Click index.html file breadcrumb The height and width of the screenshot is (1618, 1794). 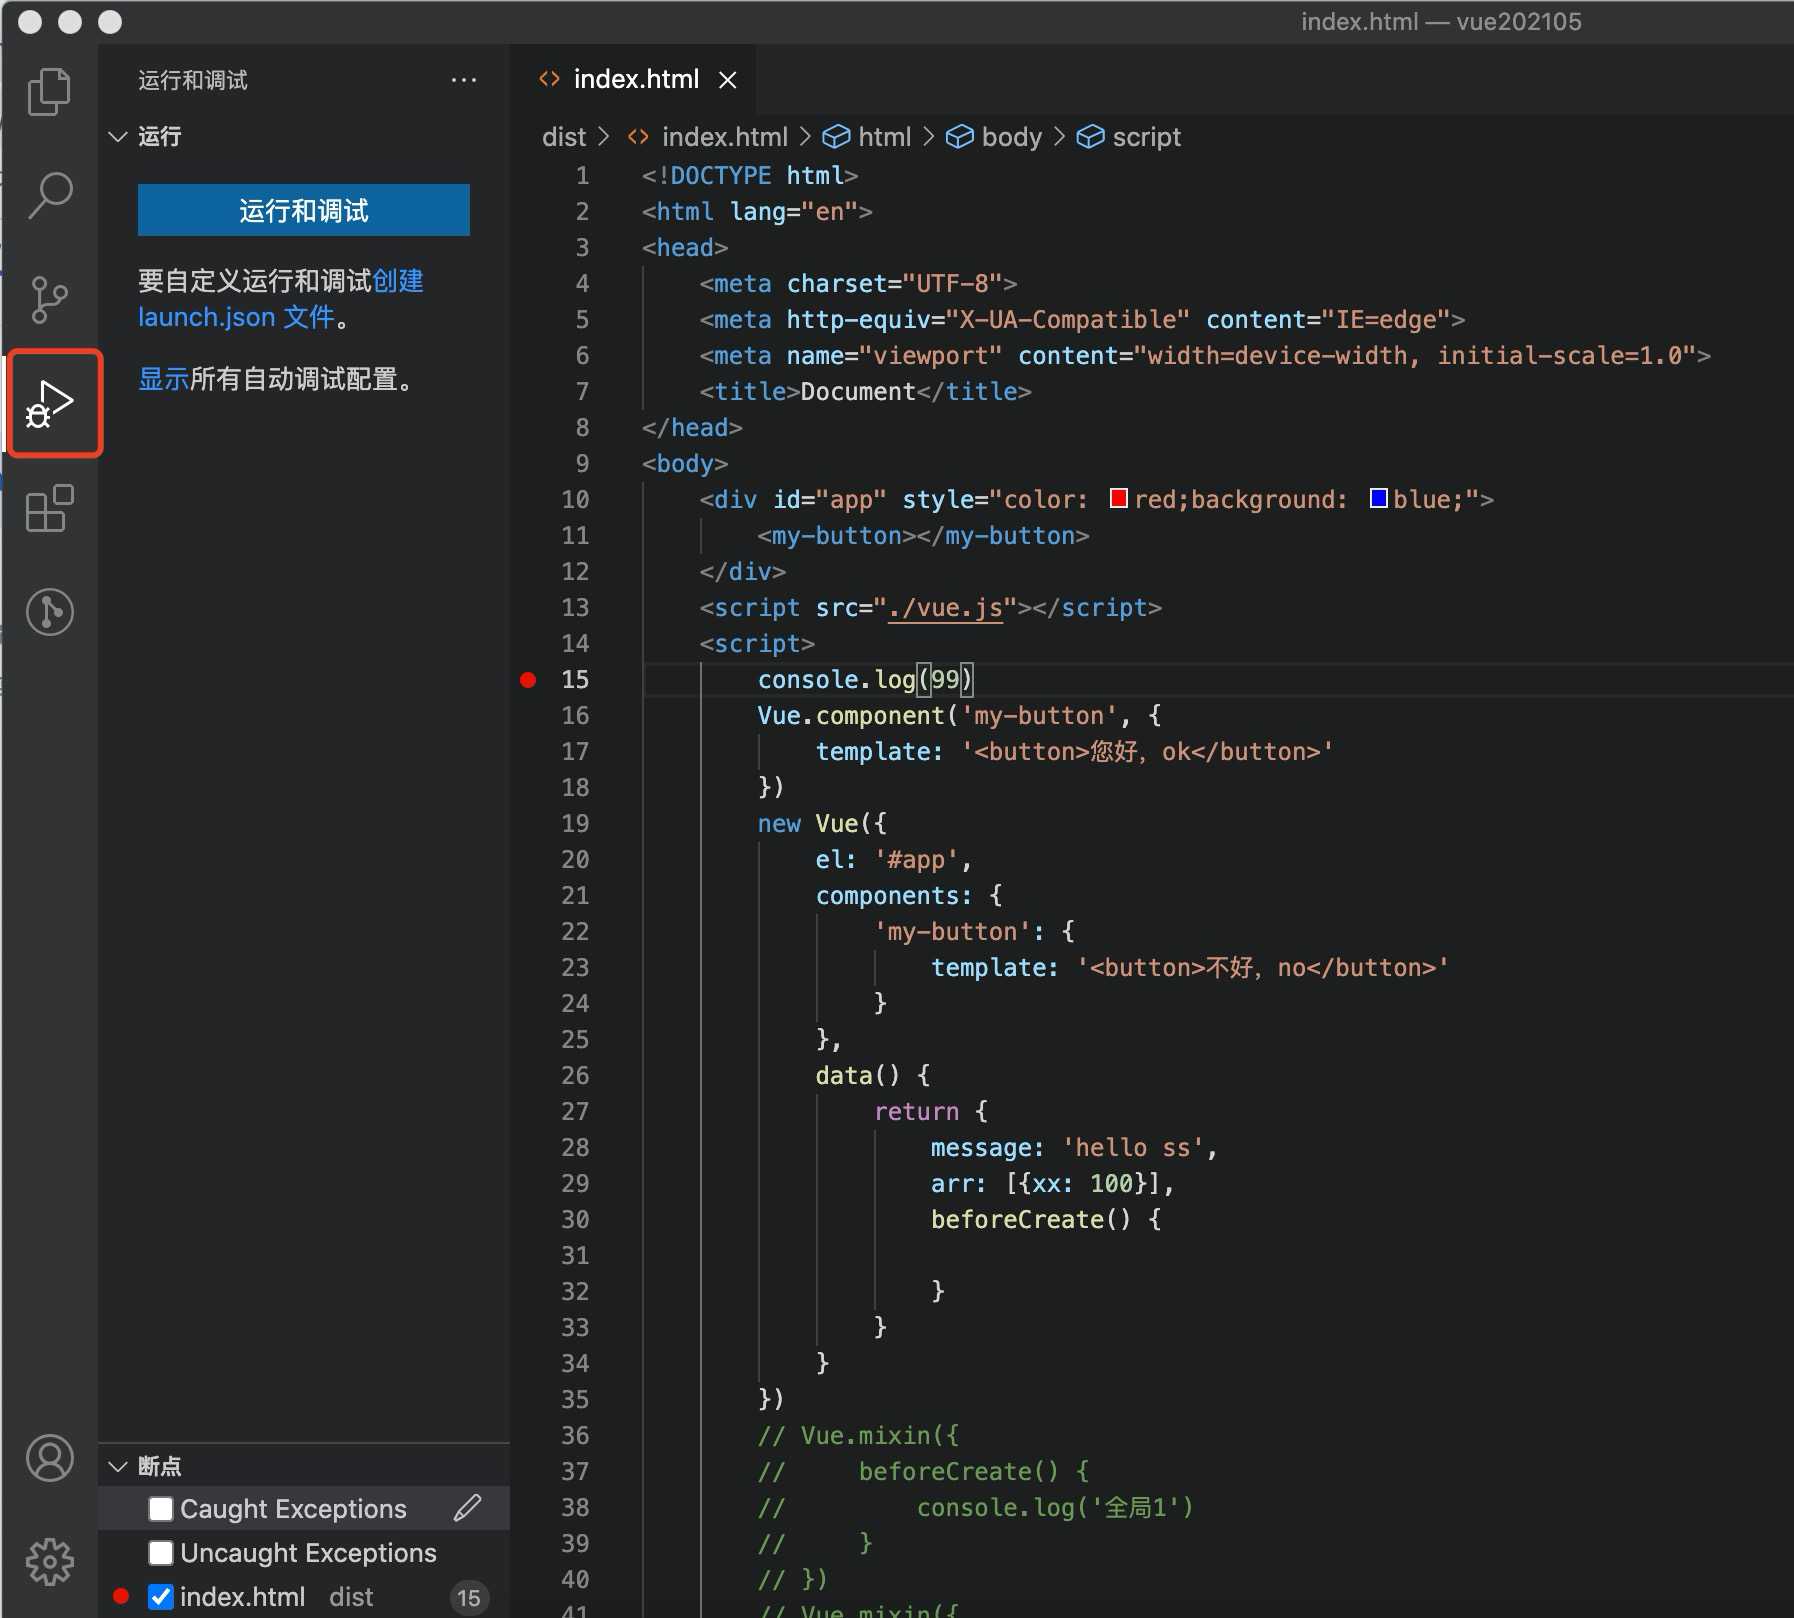708,137
